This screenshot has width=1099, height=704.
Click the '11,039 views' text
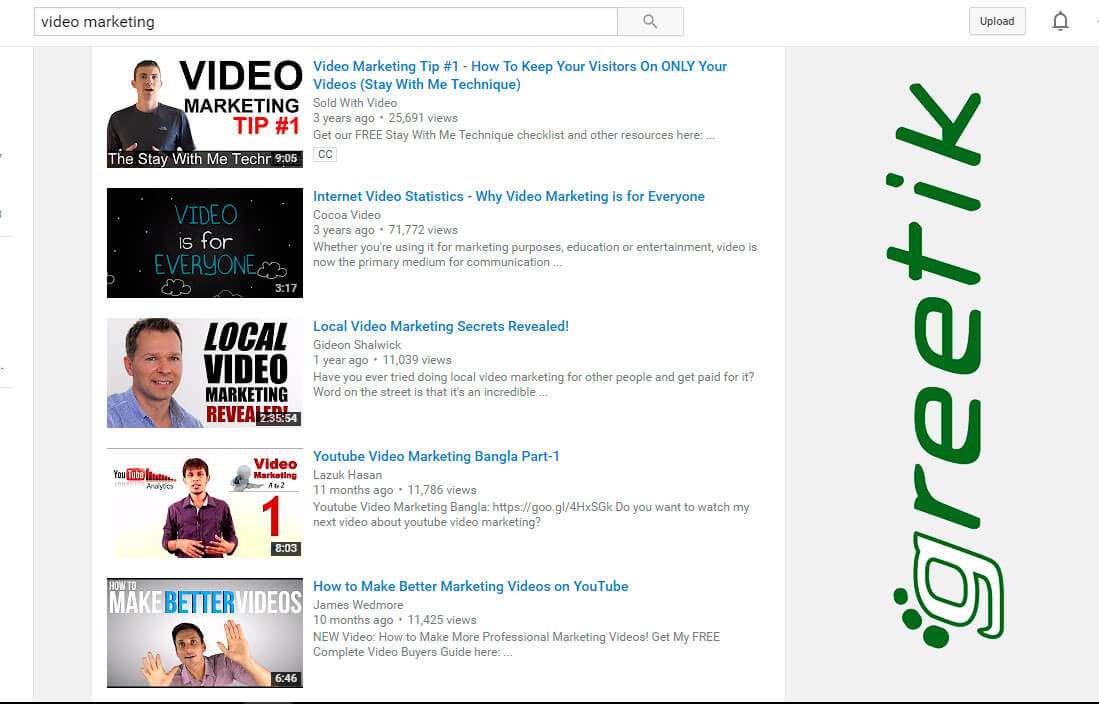(416, 360)
